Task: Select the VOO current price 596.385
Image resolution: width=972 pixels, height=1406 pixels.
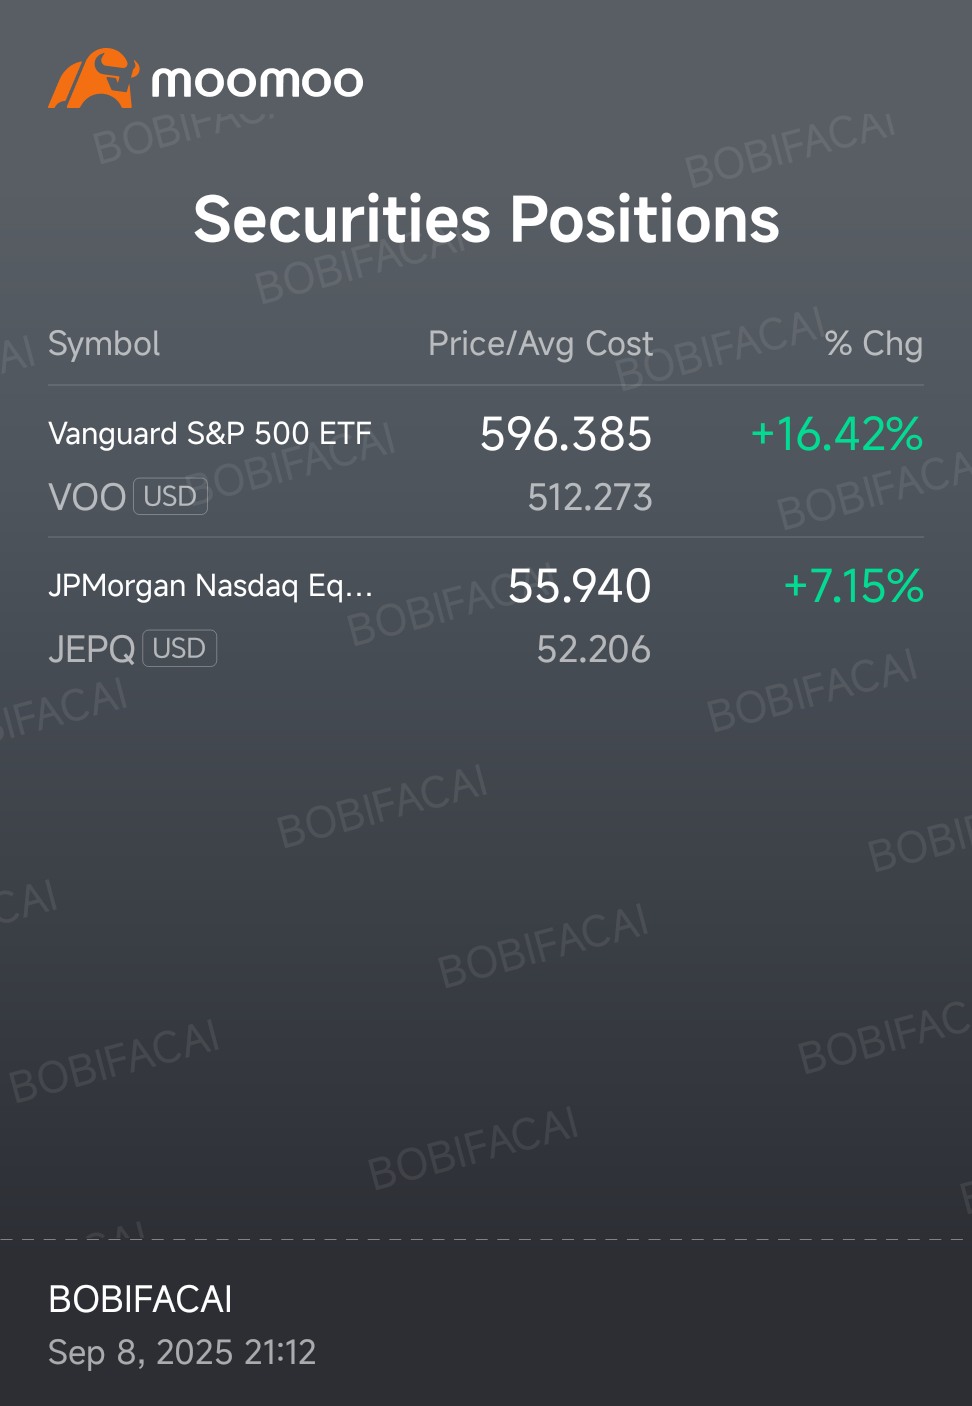Action: (x=565, y=434)
